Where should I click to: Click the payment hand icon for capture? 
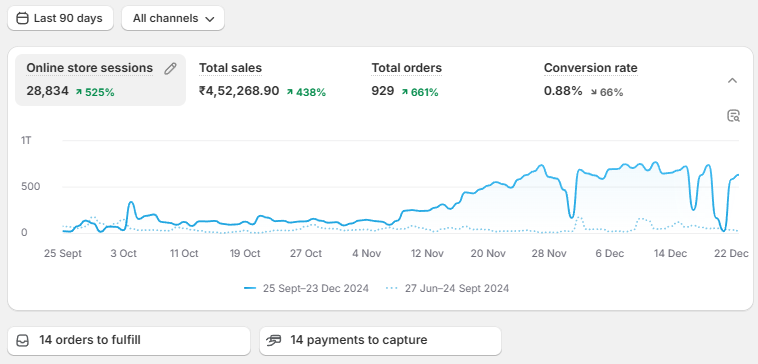pyautogui.click(x=274, y=340)
